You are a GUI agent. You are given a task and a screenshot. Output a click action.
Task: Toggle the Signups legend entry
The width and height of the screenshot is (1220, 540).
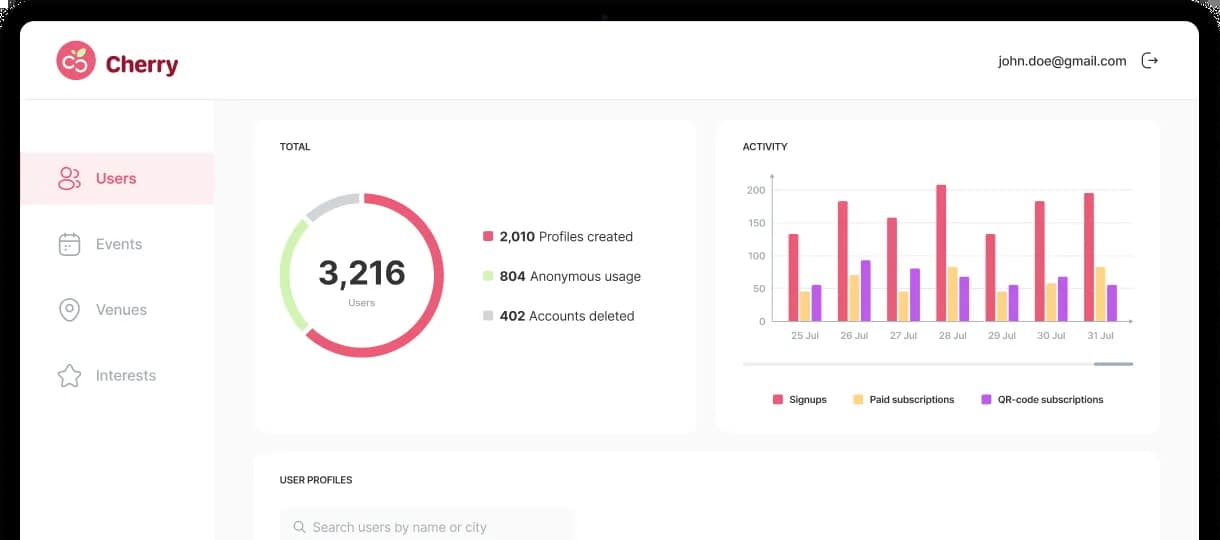(x=800, y=399)
